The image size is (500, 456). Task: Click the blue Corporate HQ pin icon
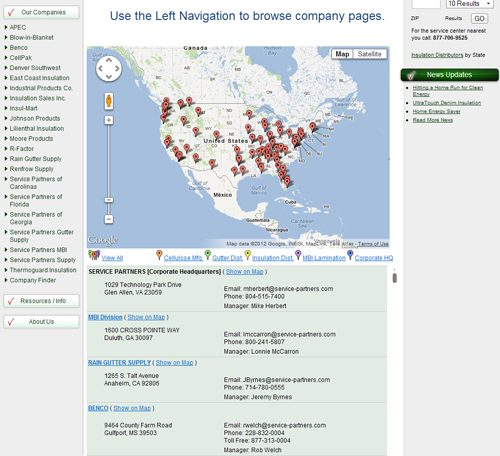click(x=350, y=255)
